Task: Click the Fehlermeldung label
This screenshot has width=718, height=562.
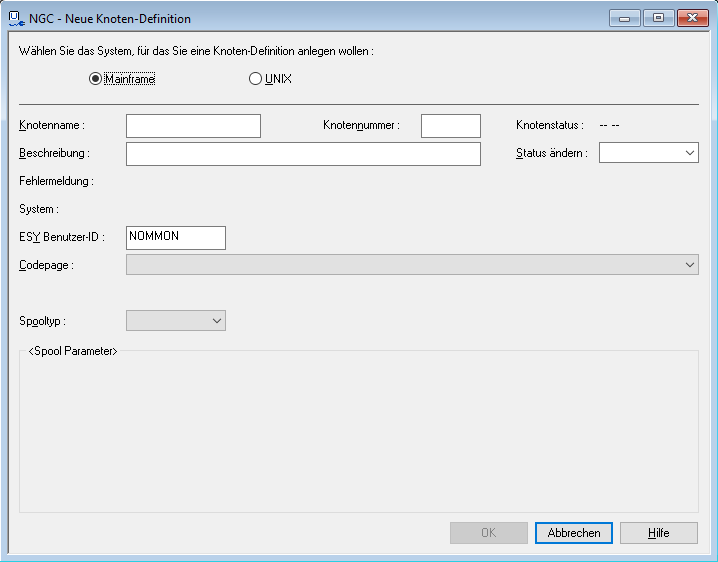Action: click(56, 181)
